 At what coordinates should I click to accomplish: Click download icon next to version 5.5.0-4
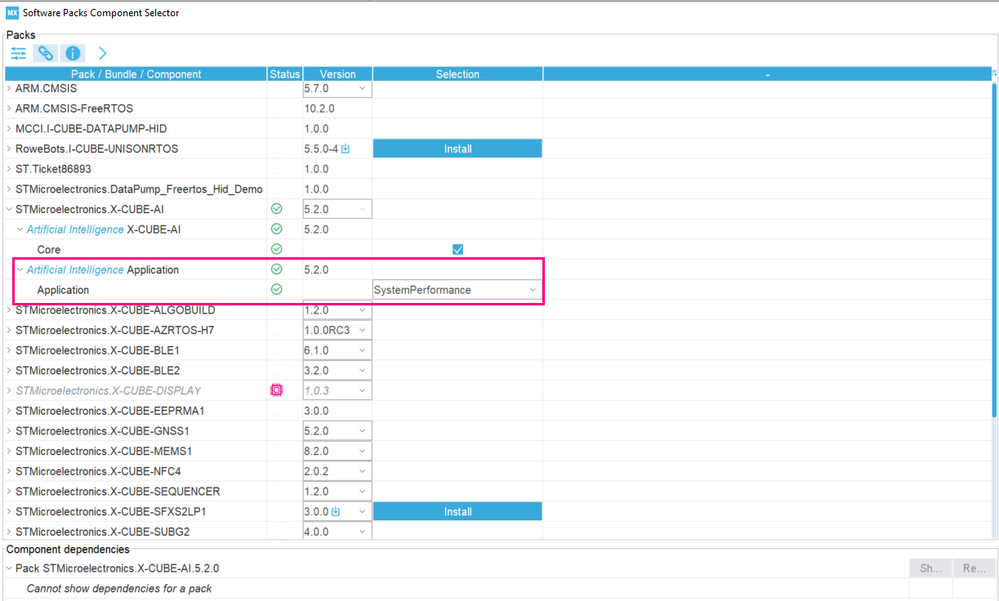click(345, 149)
